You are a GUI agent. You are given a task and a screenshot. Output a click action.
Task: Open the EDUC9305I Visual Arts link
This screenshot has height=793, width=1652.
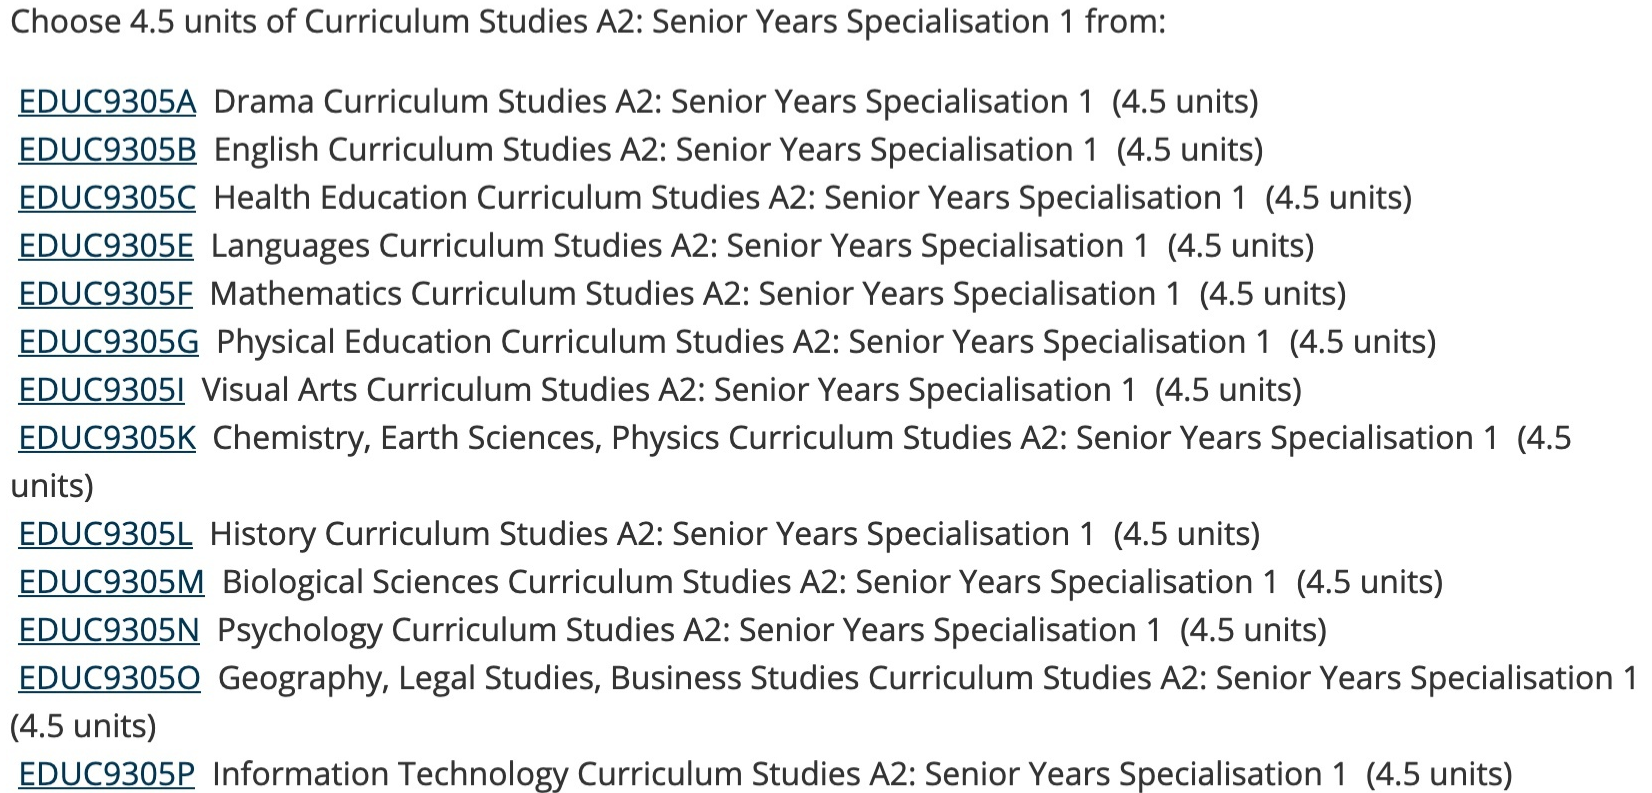pyautogui.click(x=101, y=390)
